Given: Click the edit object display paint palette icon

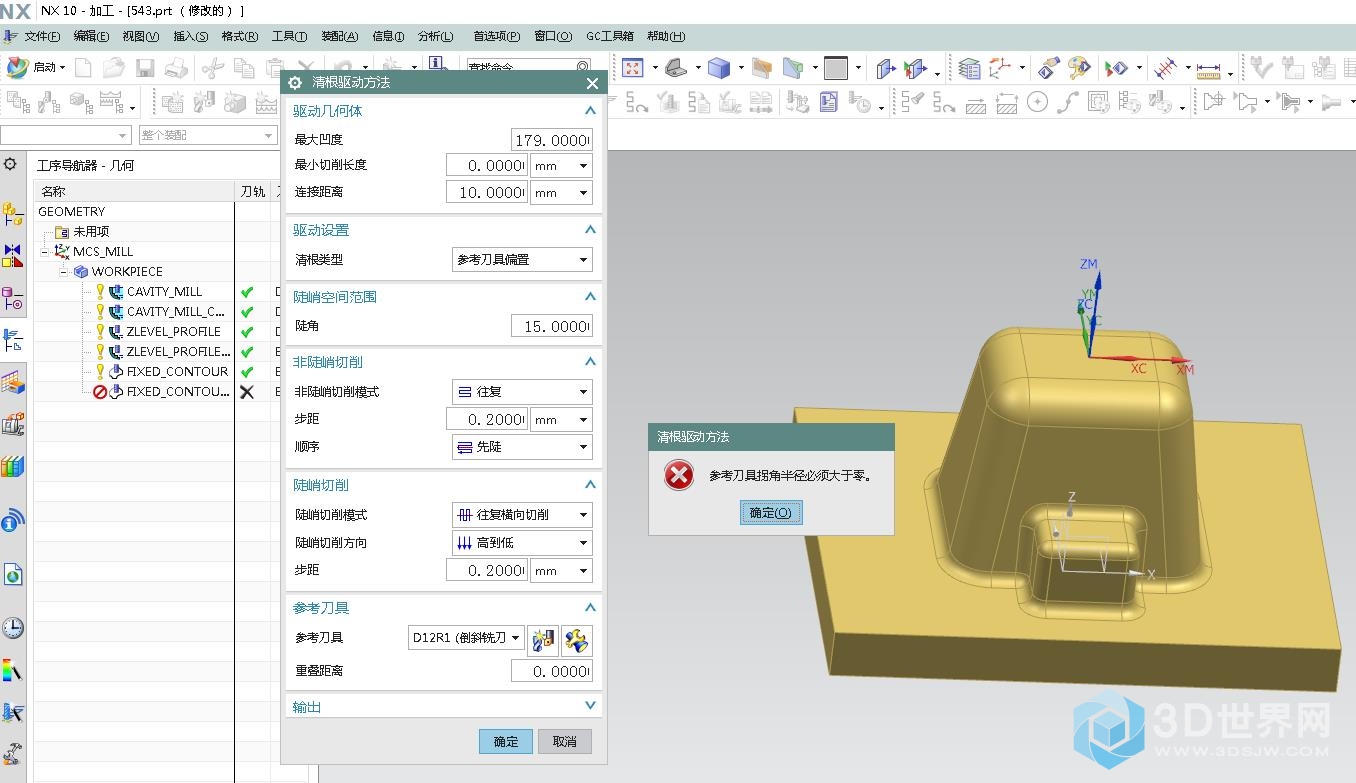Looking at the screenshot, I should [x=1078, y=68].
